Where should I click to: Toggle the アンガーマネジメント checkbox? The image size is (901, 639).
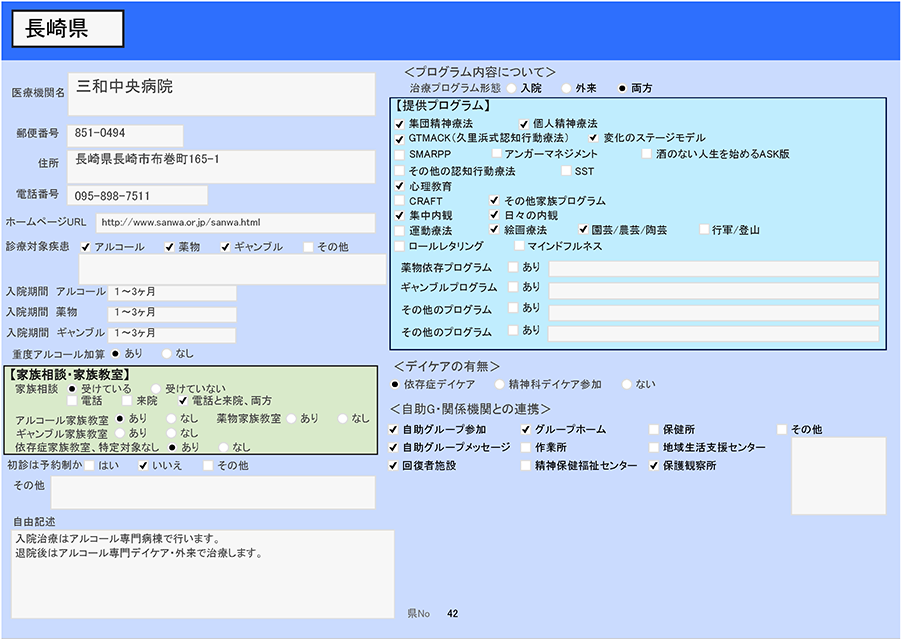click(x=496, y=155)
